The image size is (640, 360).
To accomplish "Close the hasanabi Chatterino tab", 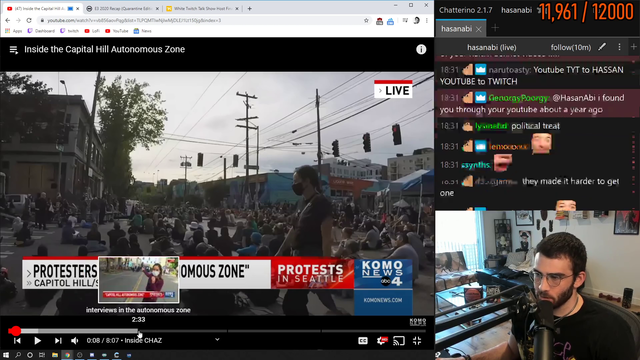I will (479, 29).
